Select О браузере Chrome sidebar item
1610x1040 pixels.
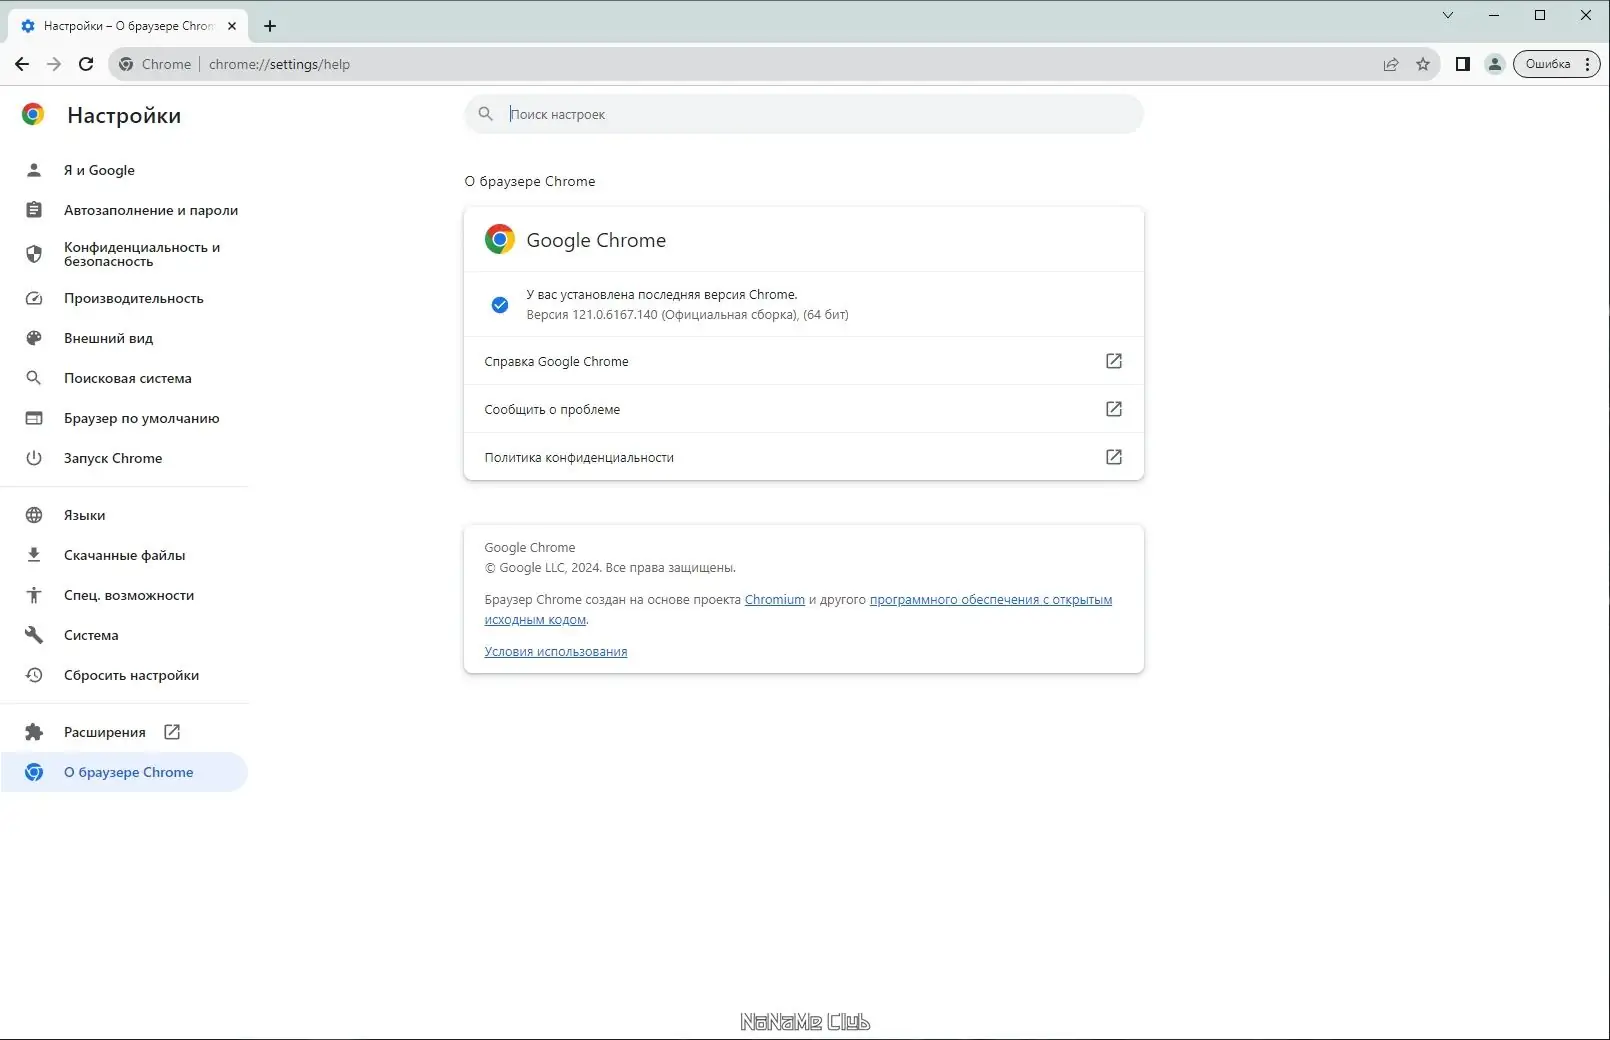pyautogui.click(x=124, y=772)
